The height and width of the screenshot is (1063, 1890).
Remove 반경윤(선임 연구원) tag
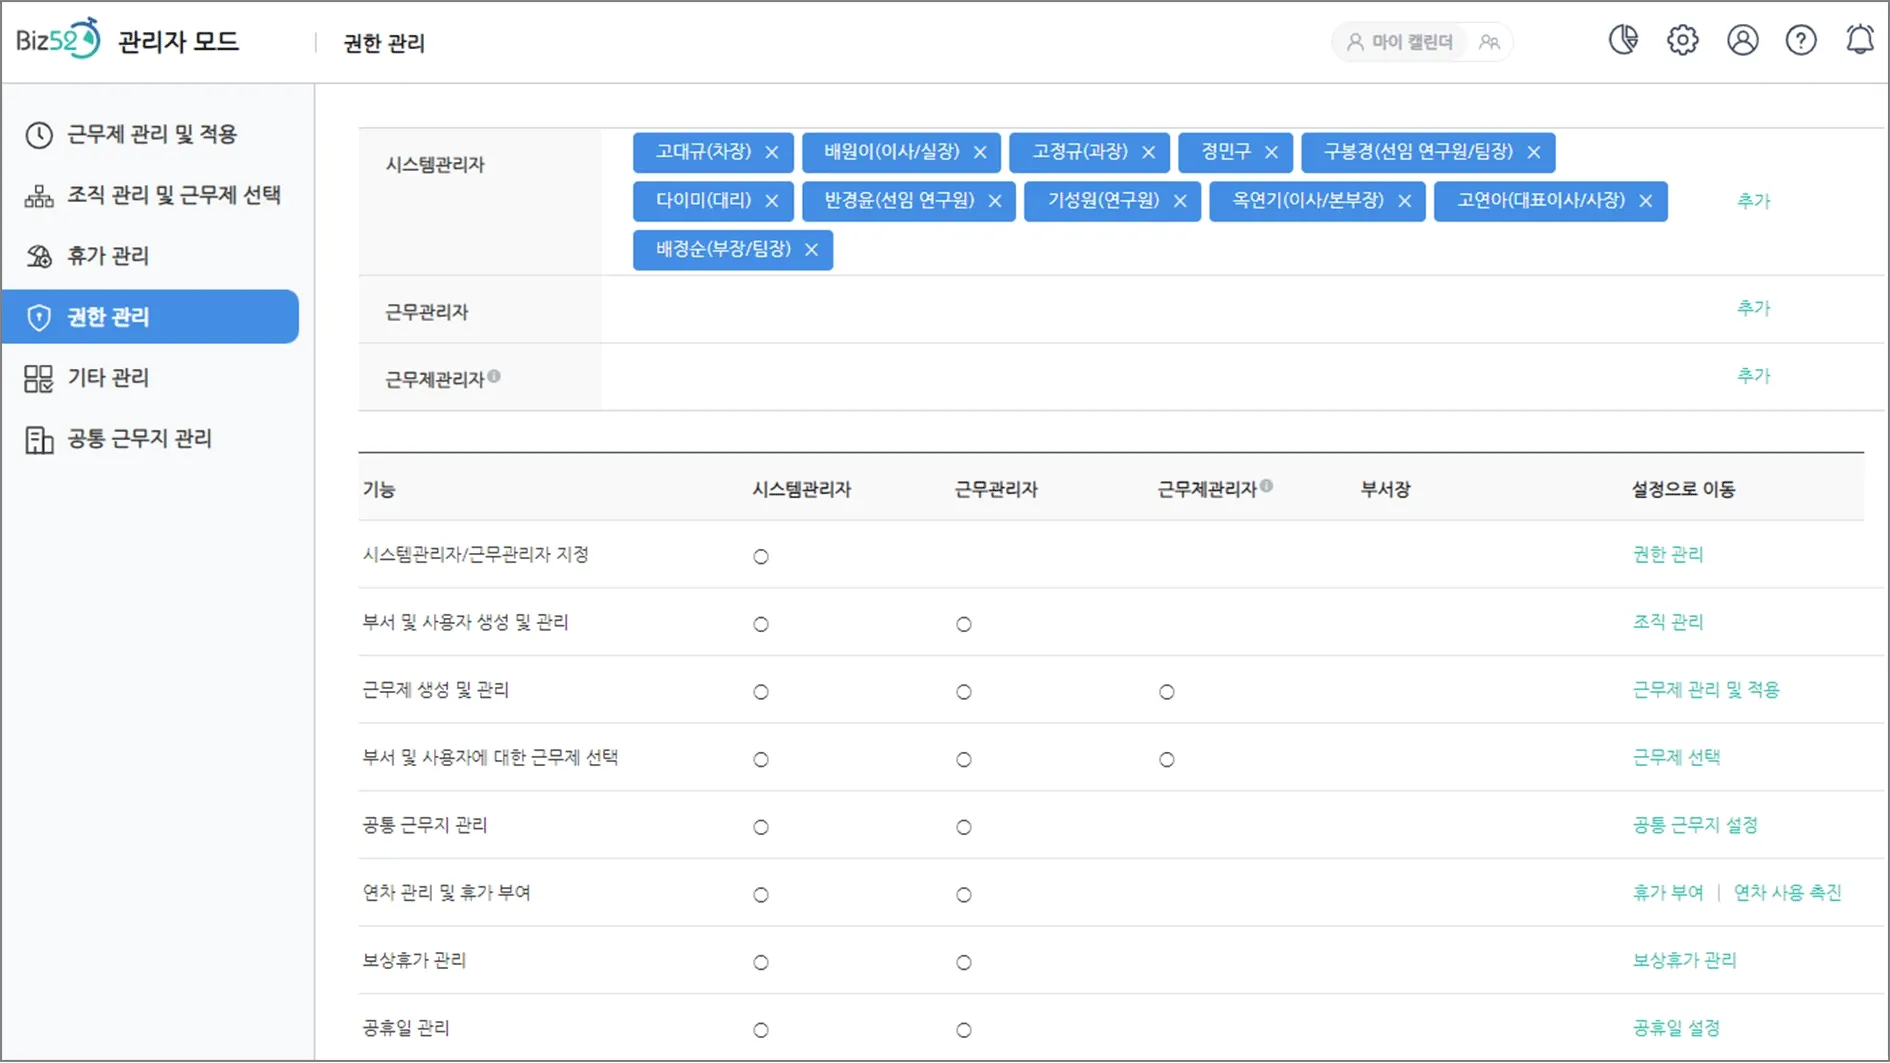pos(995,201)
